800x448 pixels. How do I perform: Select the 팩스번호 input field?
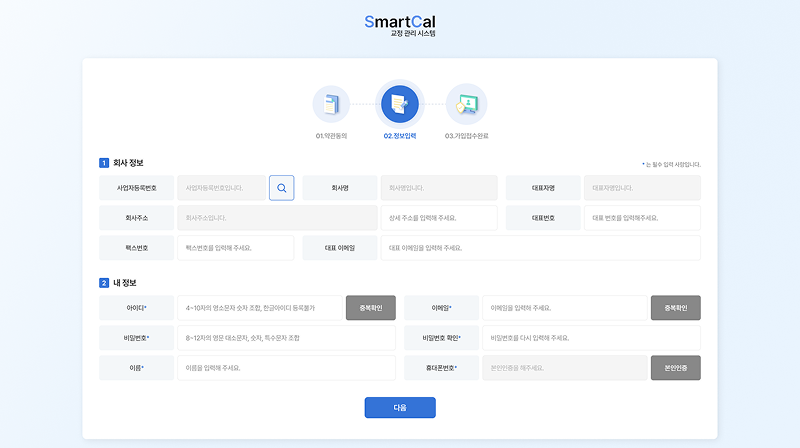click(x=235, y=248)
